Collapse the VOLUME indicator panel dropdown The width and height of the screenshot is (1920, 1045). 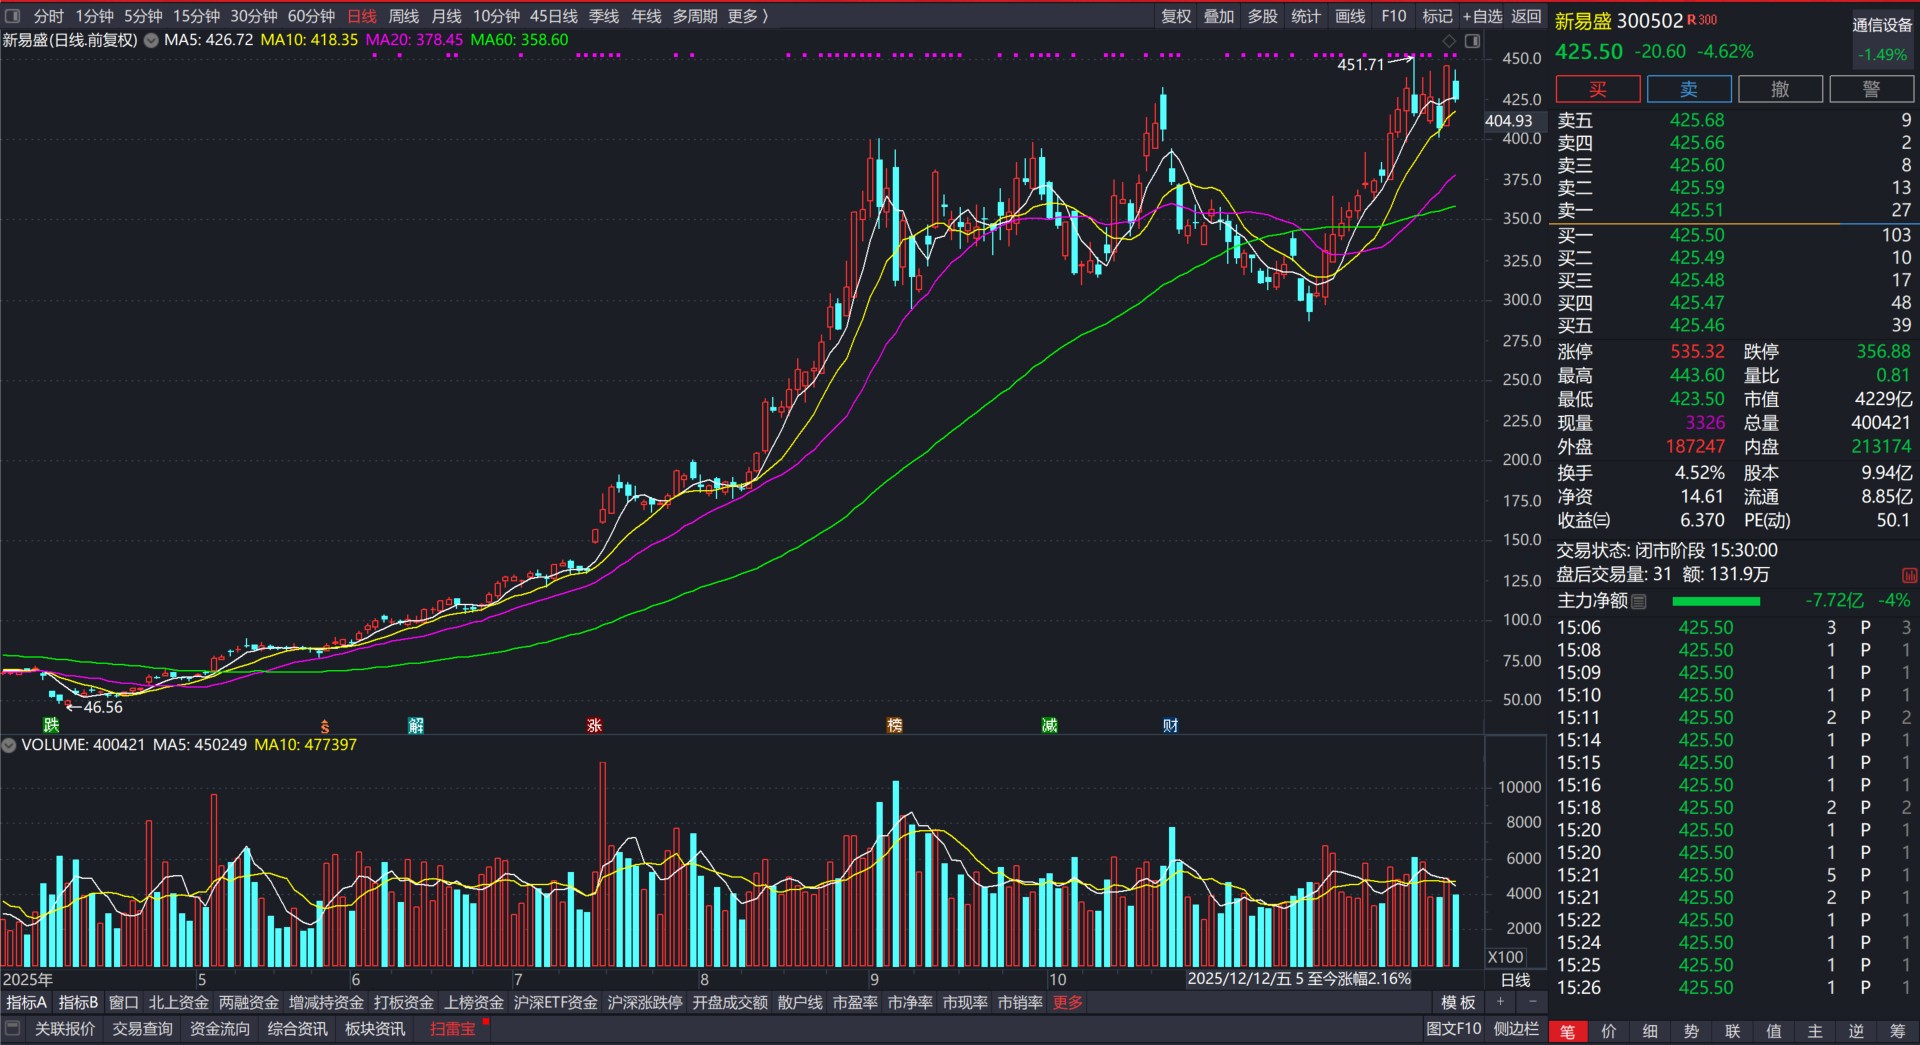(x=9, y=745)
